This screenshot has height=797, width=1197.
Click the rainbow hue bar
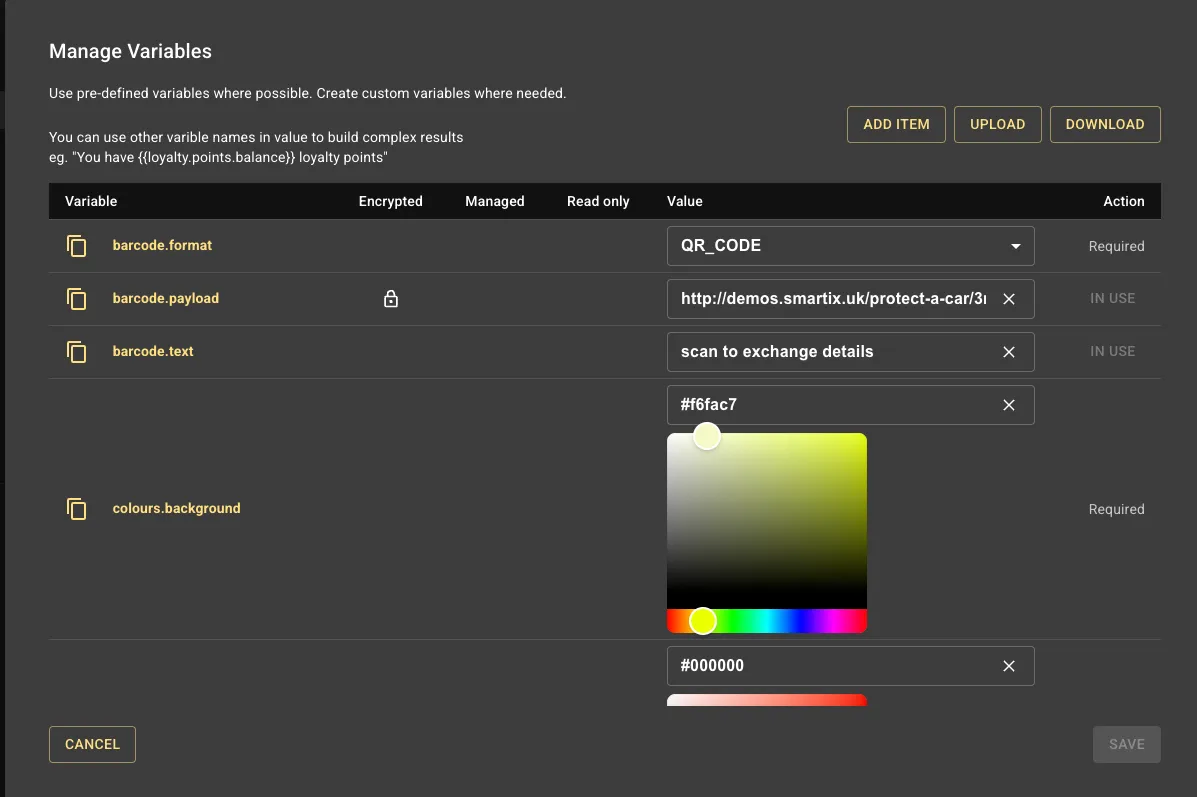coord(766,621)
